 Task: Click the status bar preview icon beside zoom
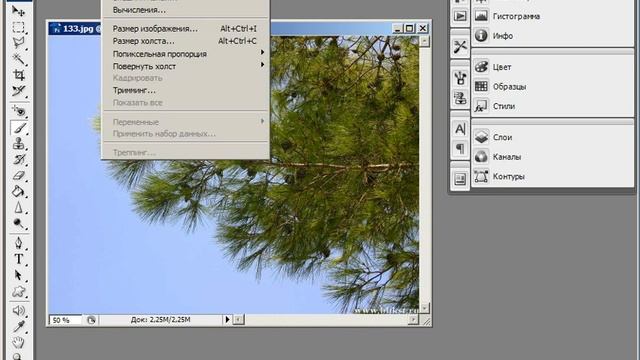click(x=91, y=320)
